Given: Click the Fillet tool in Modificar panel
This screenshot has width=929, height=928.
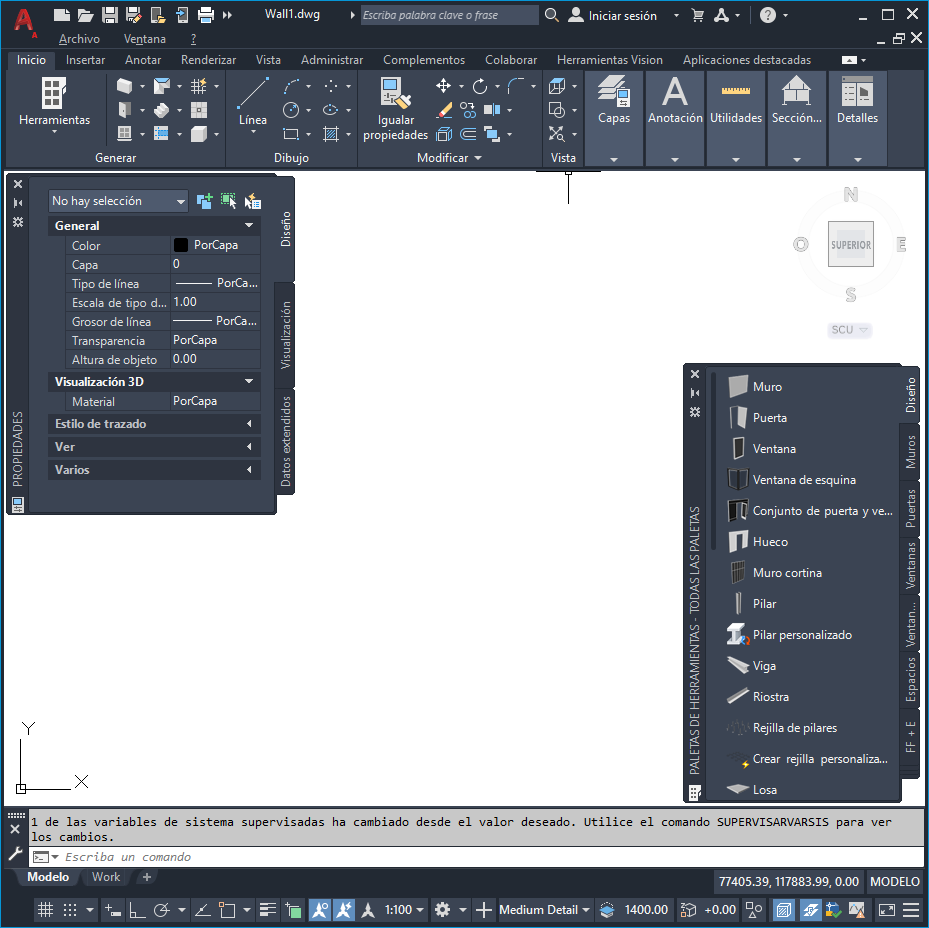Looking at the screenshot, I should click(x=515, y=86).
